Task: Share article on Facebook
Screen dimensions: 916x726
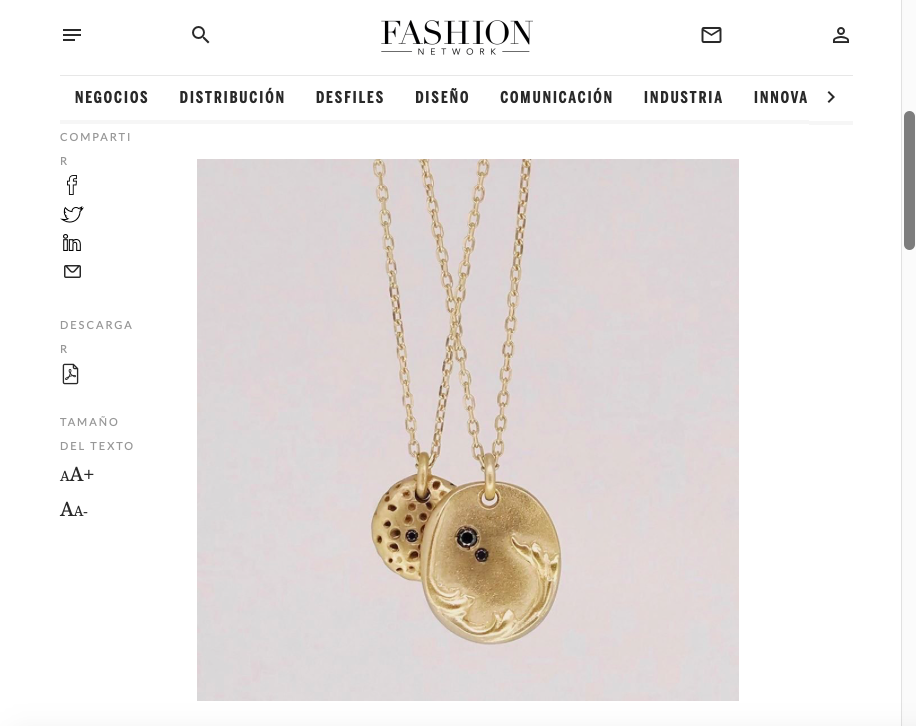Action: click(72, 185)
